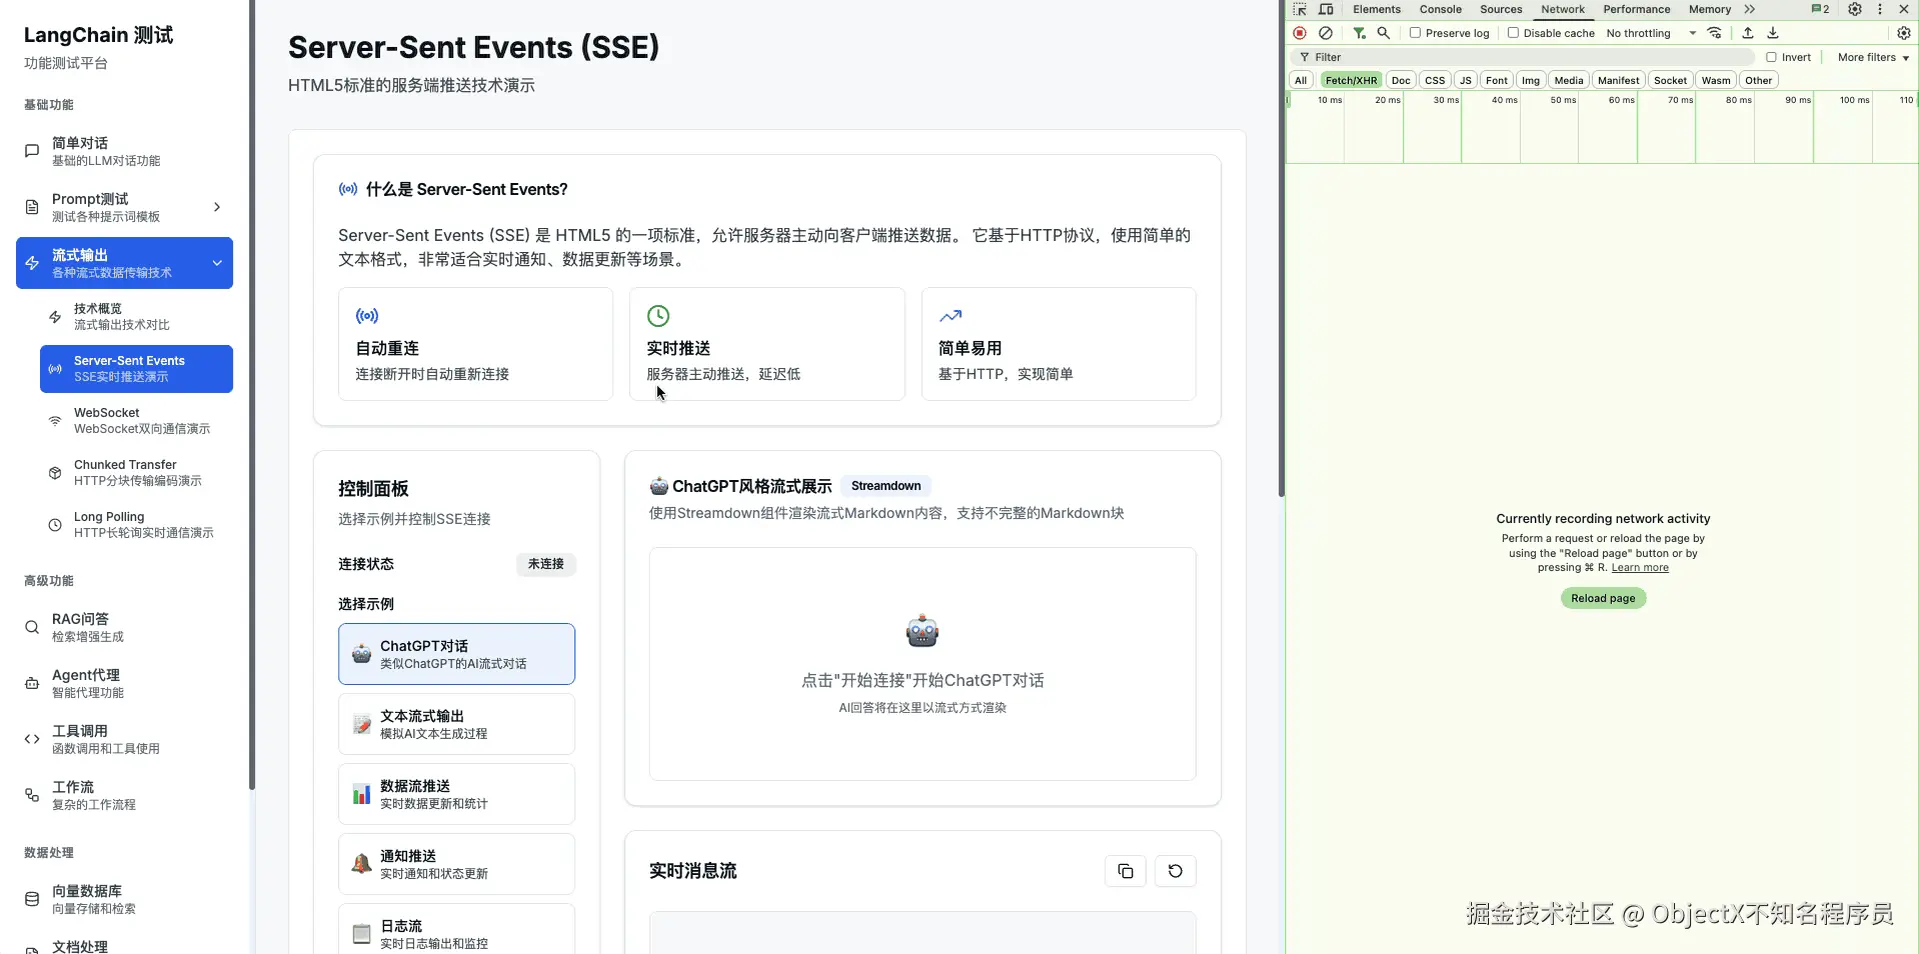This screenshot has height=954, width=1919.
Task: Click the refresh icon in 实时消息流
Action: [1175, 871]
